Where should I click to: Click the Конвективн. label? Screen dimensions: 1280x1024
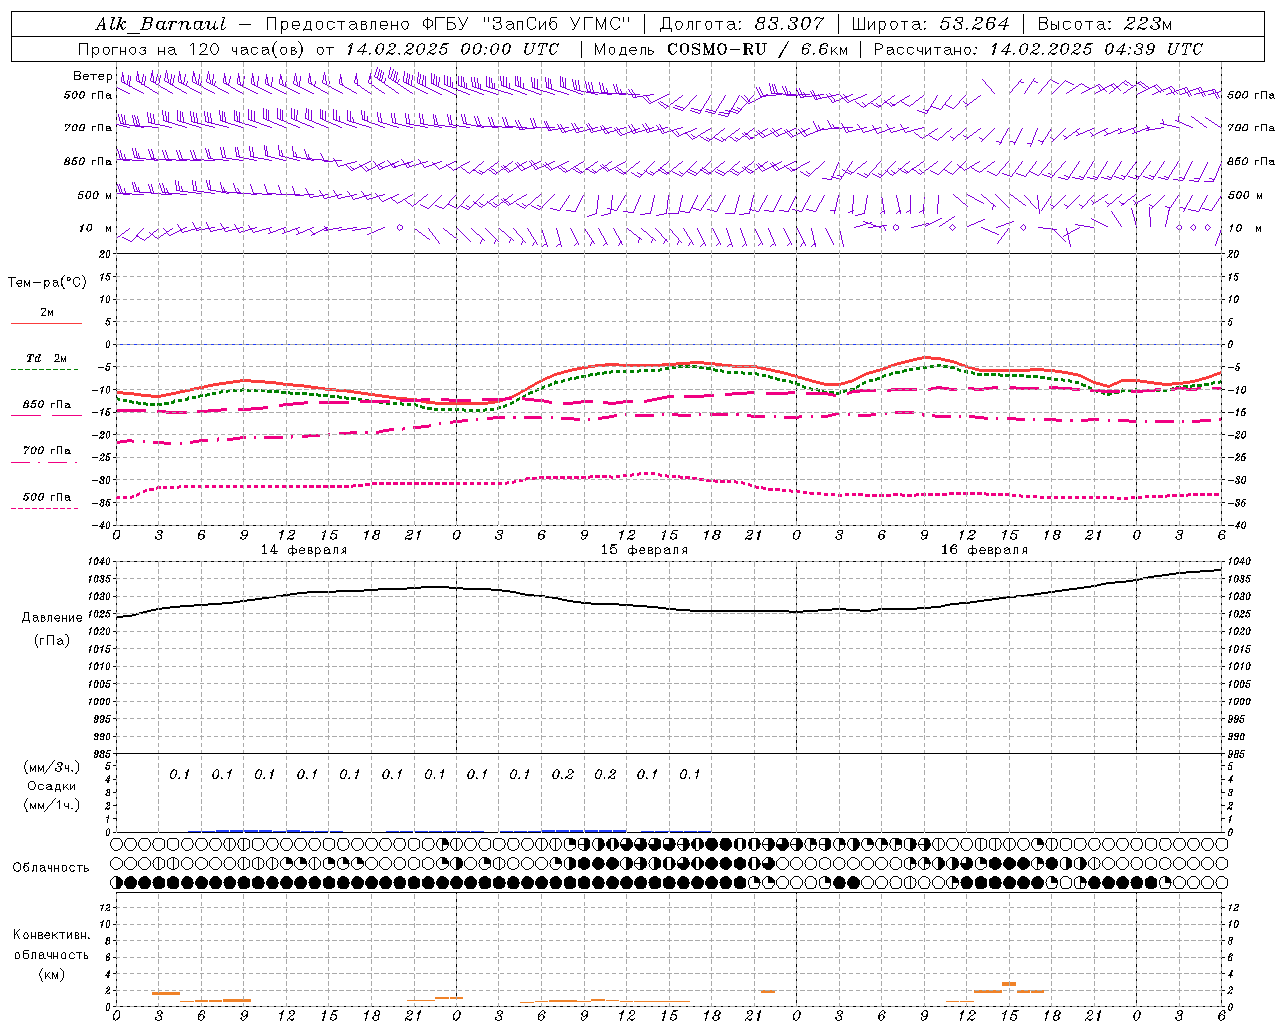coord(51,935)
